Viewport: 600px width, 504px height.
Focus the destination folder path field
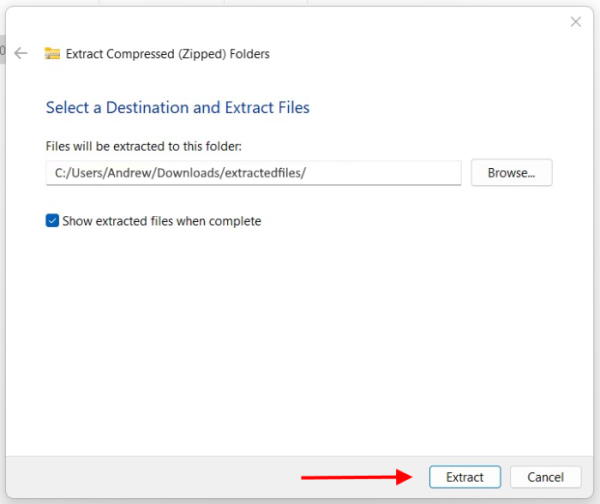point(253,173)
